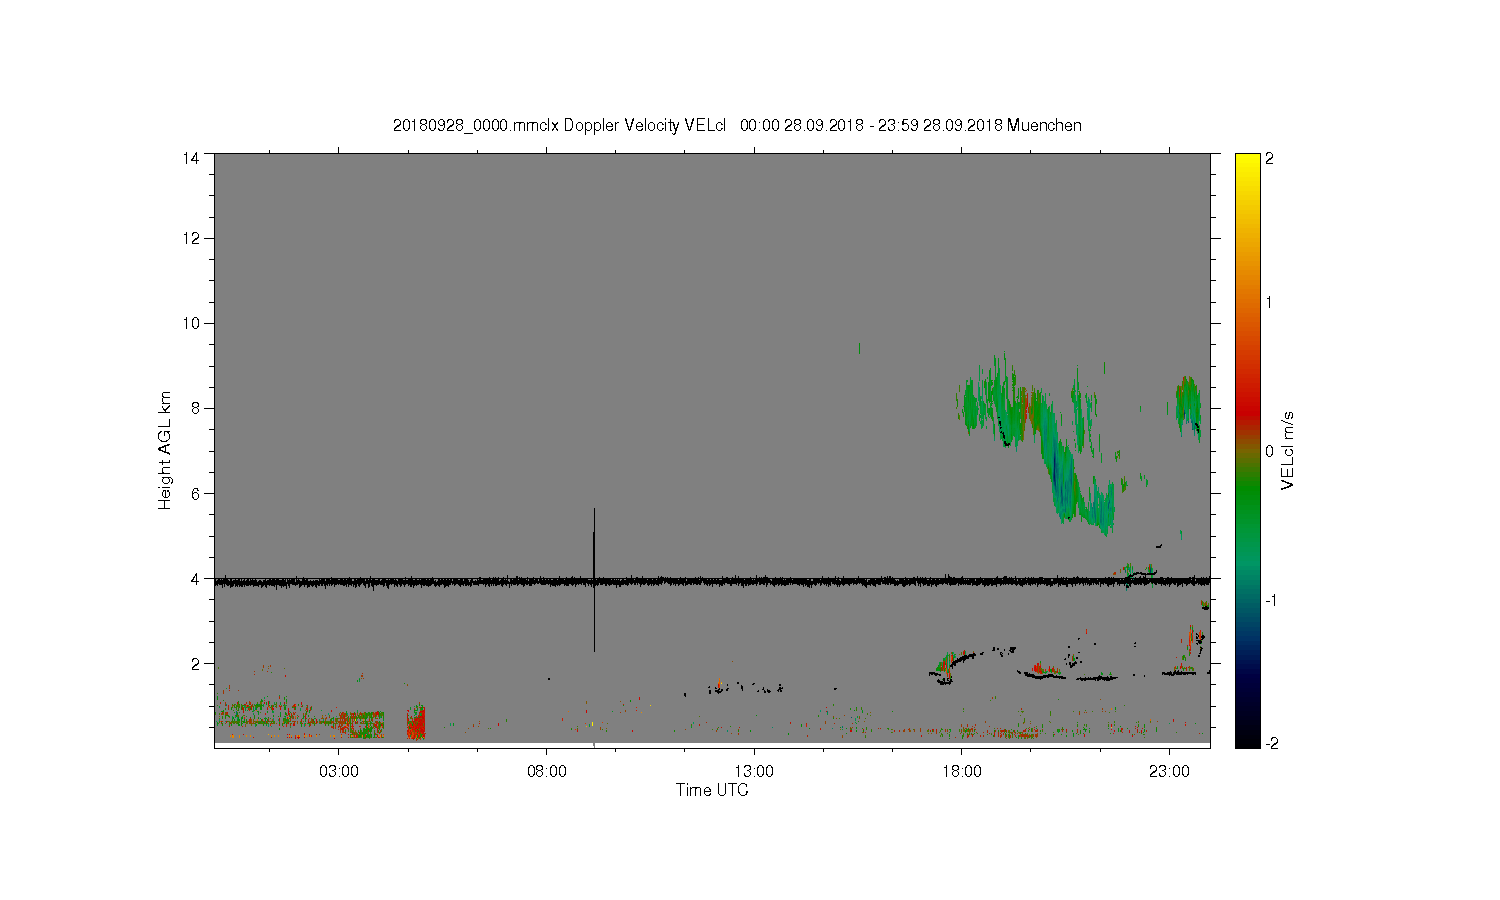This screenshot has width=1500, height=900.
Task: Click the 08:00 time tick label
Action: 547,772
